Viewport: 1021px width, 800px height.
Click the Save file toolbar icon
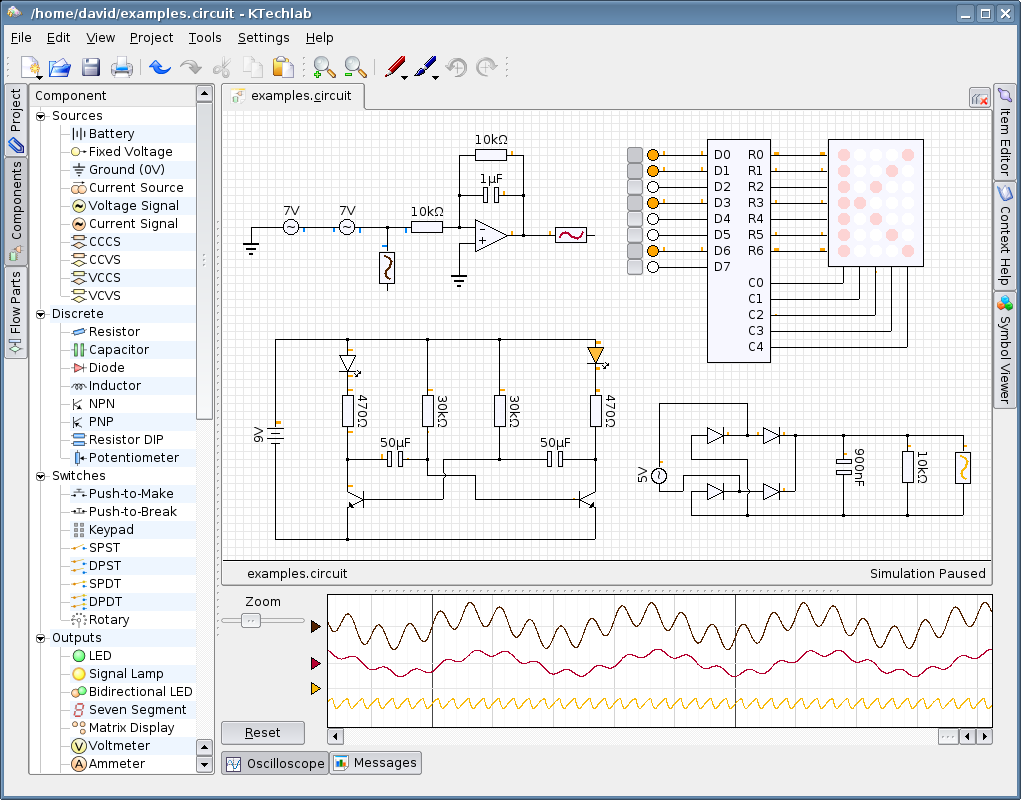coord(91,68)
